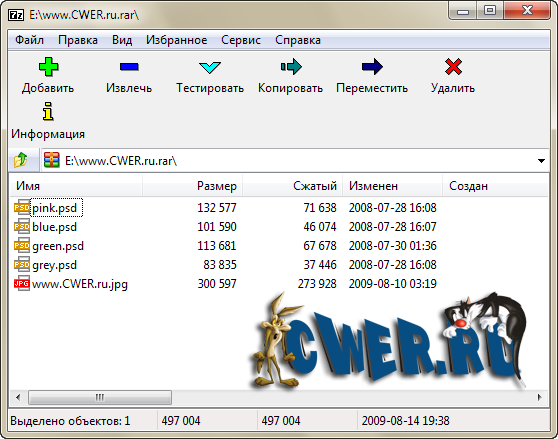
Task: Open the Сервис menu
Action: pyautogui.click(x=241, y=40)
